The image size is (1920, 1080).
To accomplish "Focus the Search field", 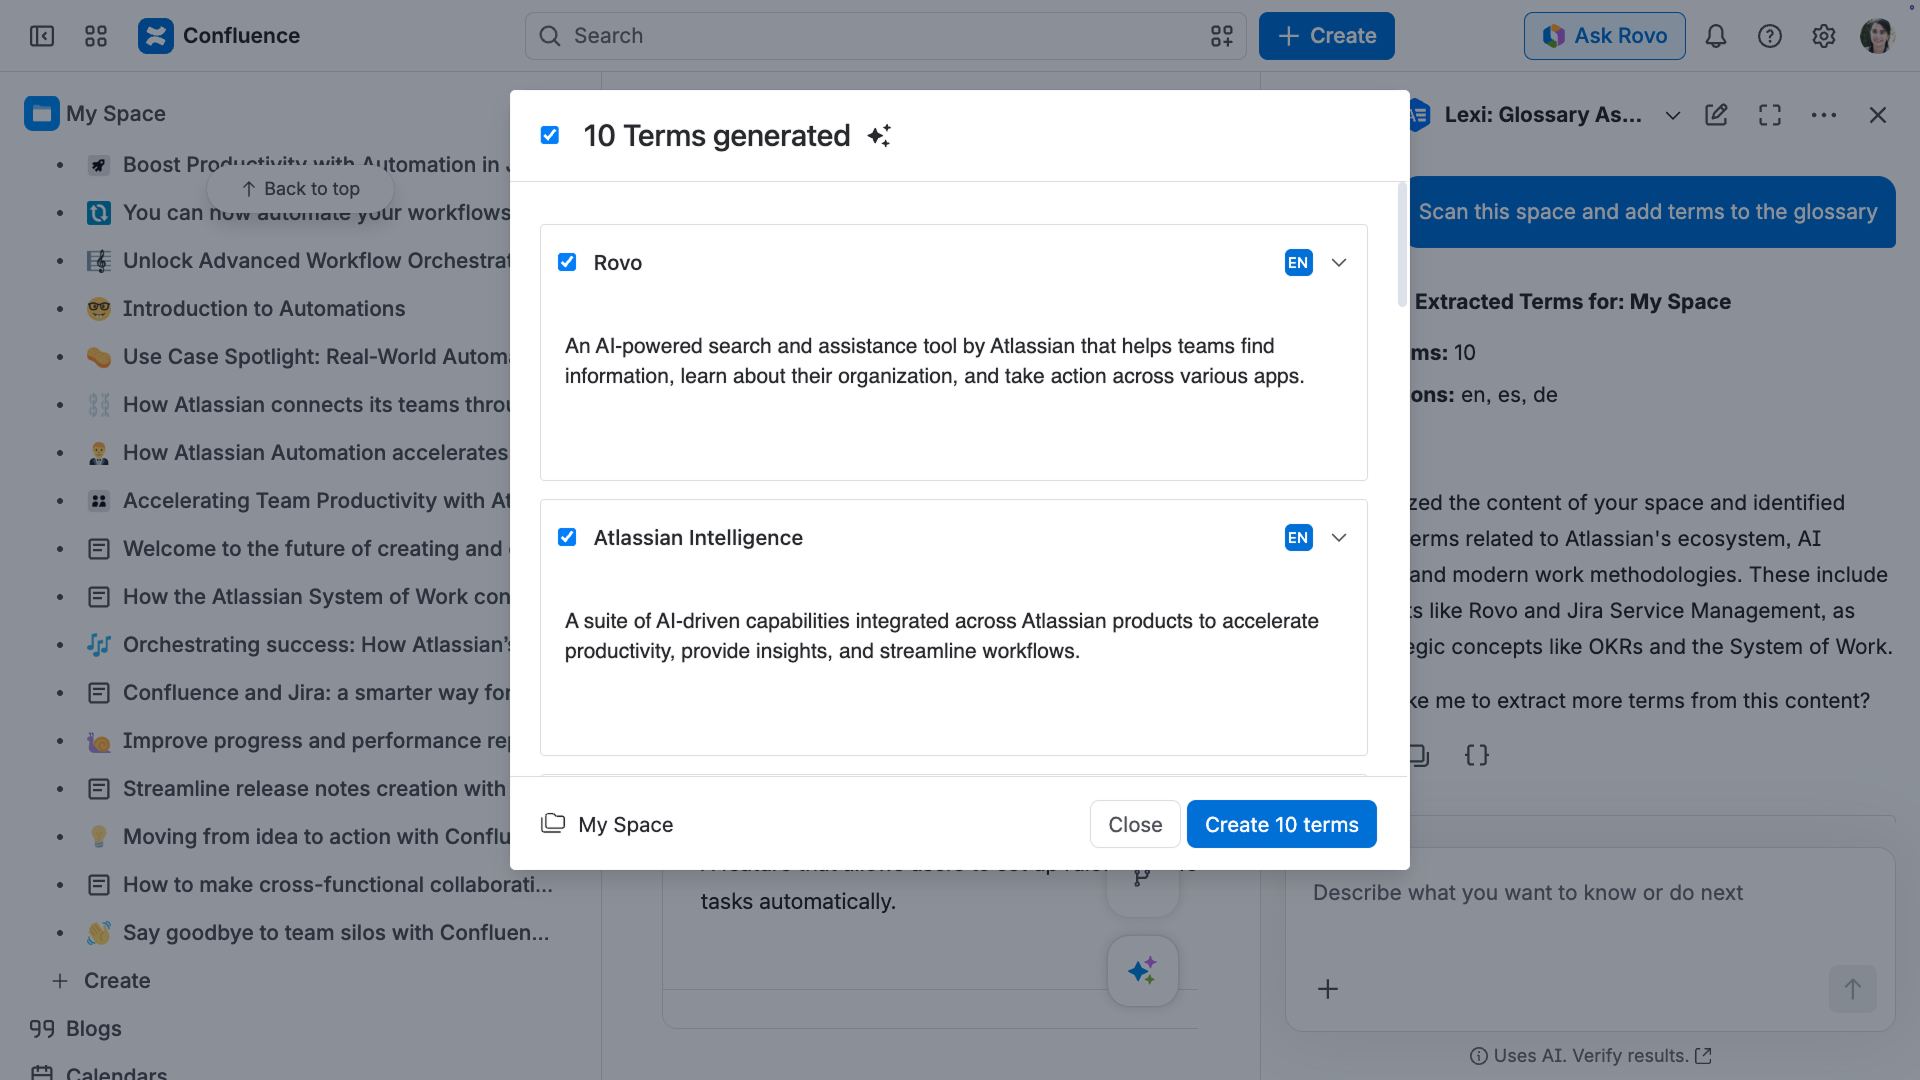I will [x=885, y=36].
